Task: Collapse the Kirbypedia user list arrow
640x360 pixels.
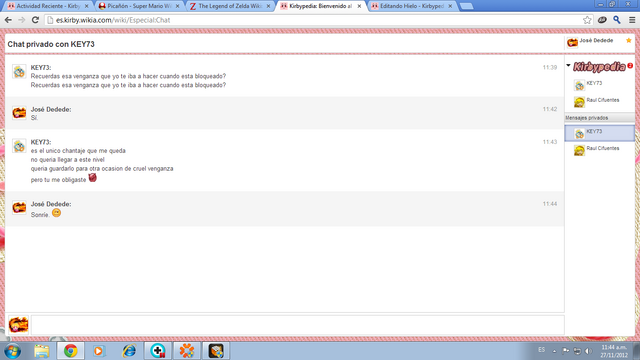Action: pos(568,65)
